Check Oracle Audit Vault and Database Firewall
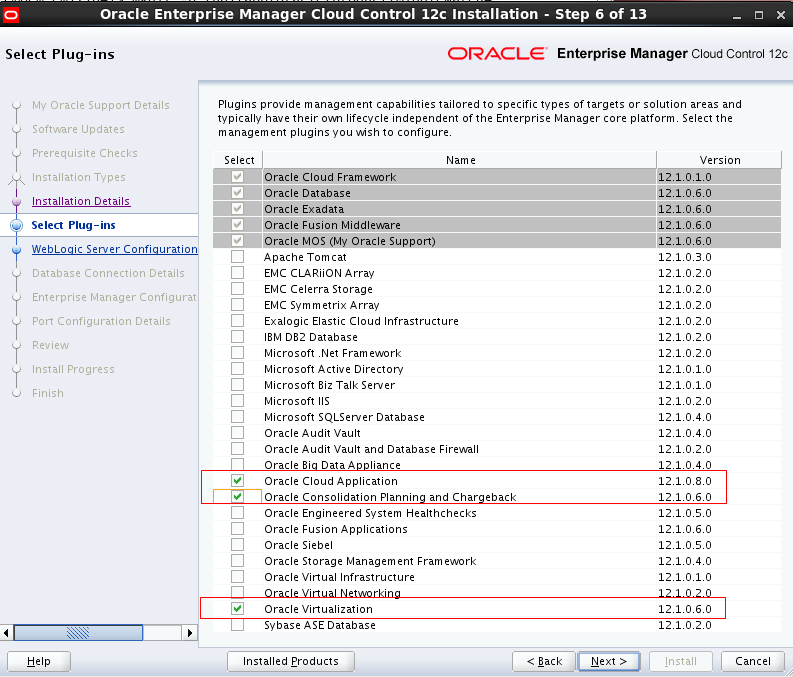The height and width of the screenshot is (677, 793). point(237,449)
